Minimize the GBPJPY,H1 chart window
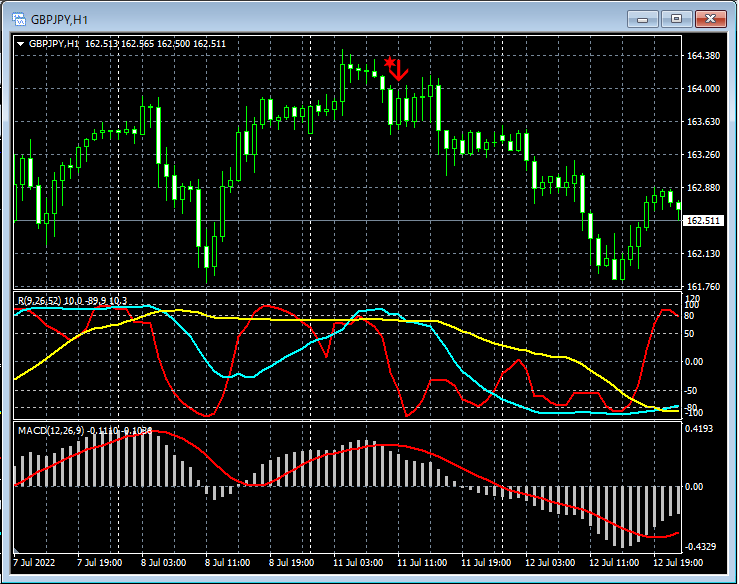 645,18
